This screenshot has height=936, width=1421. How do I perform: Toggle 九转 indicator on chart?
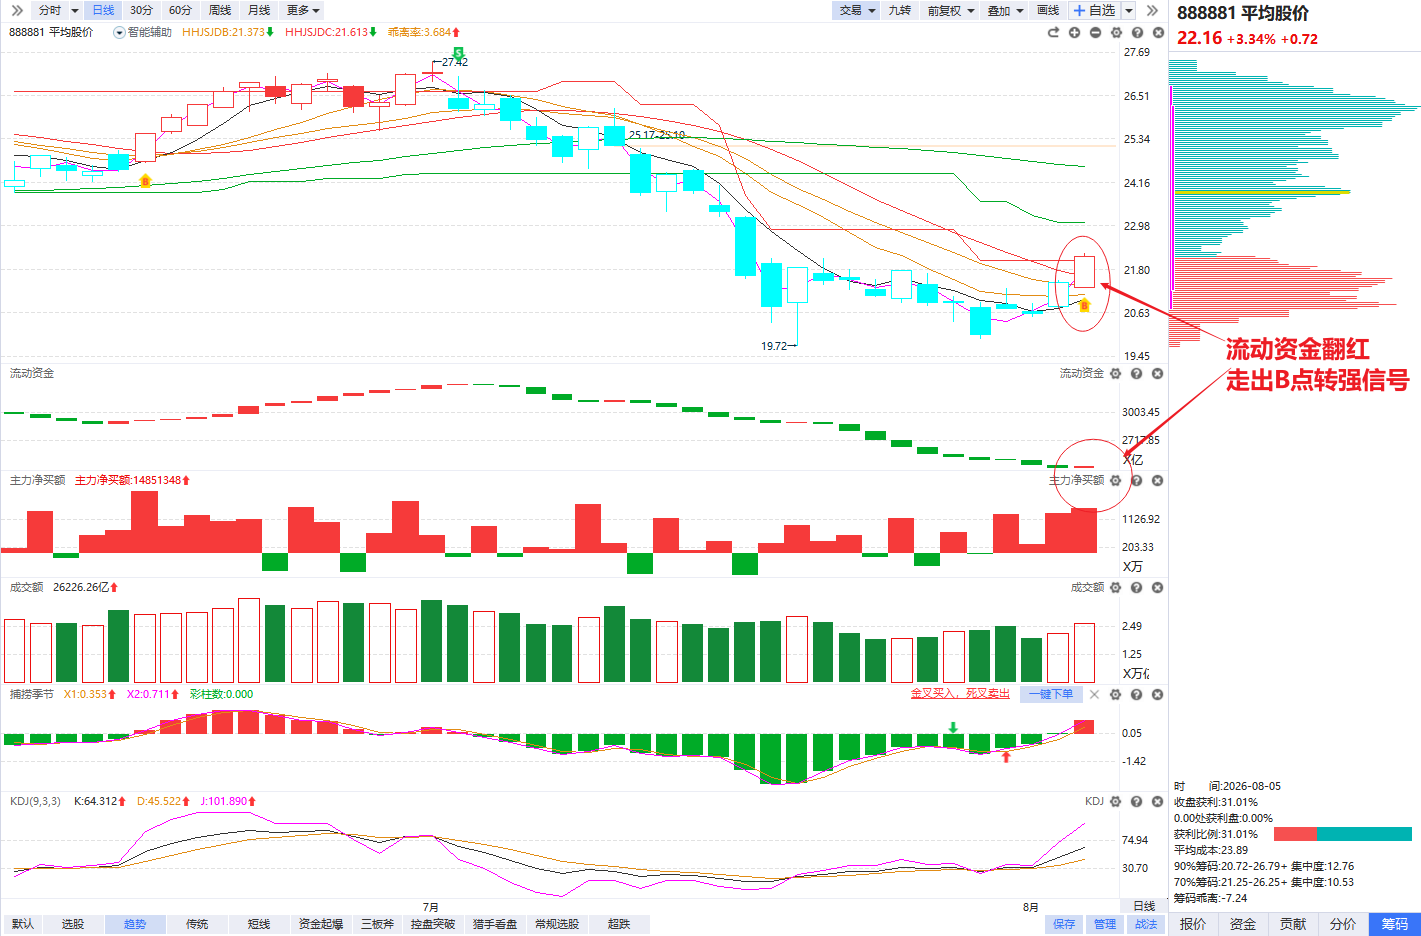pyautogui.click(x=900, y=10)
